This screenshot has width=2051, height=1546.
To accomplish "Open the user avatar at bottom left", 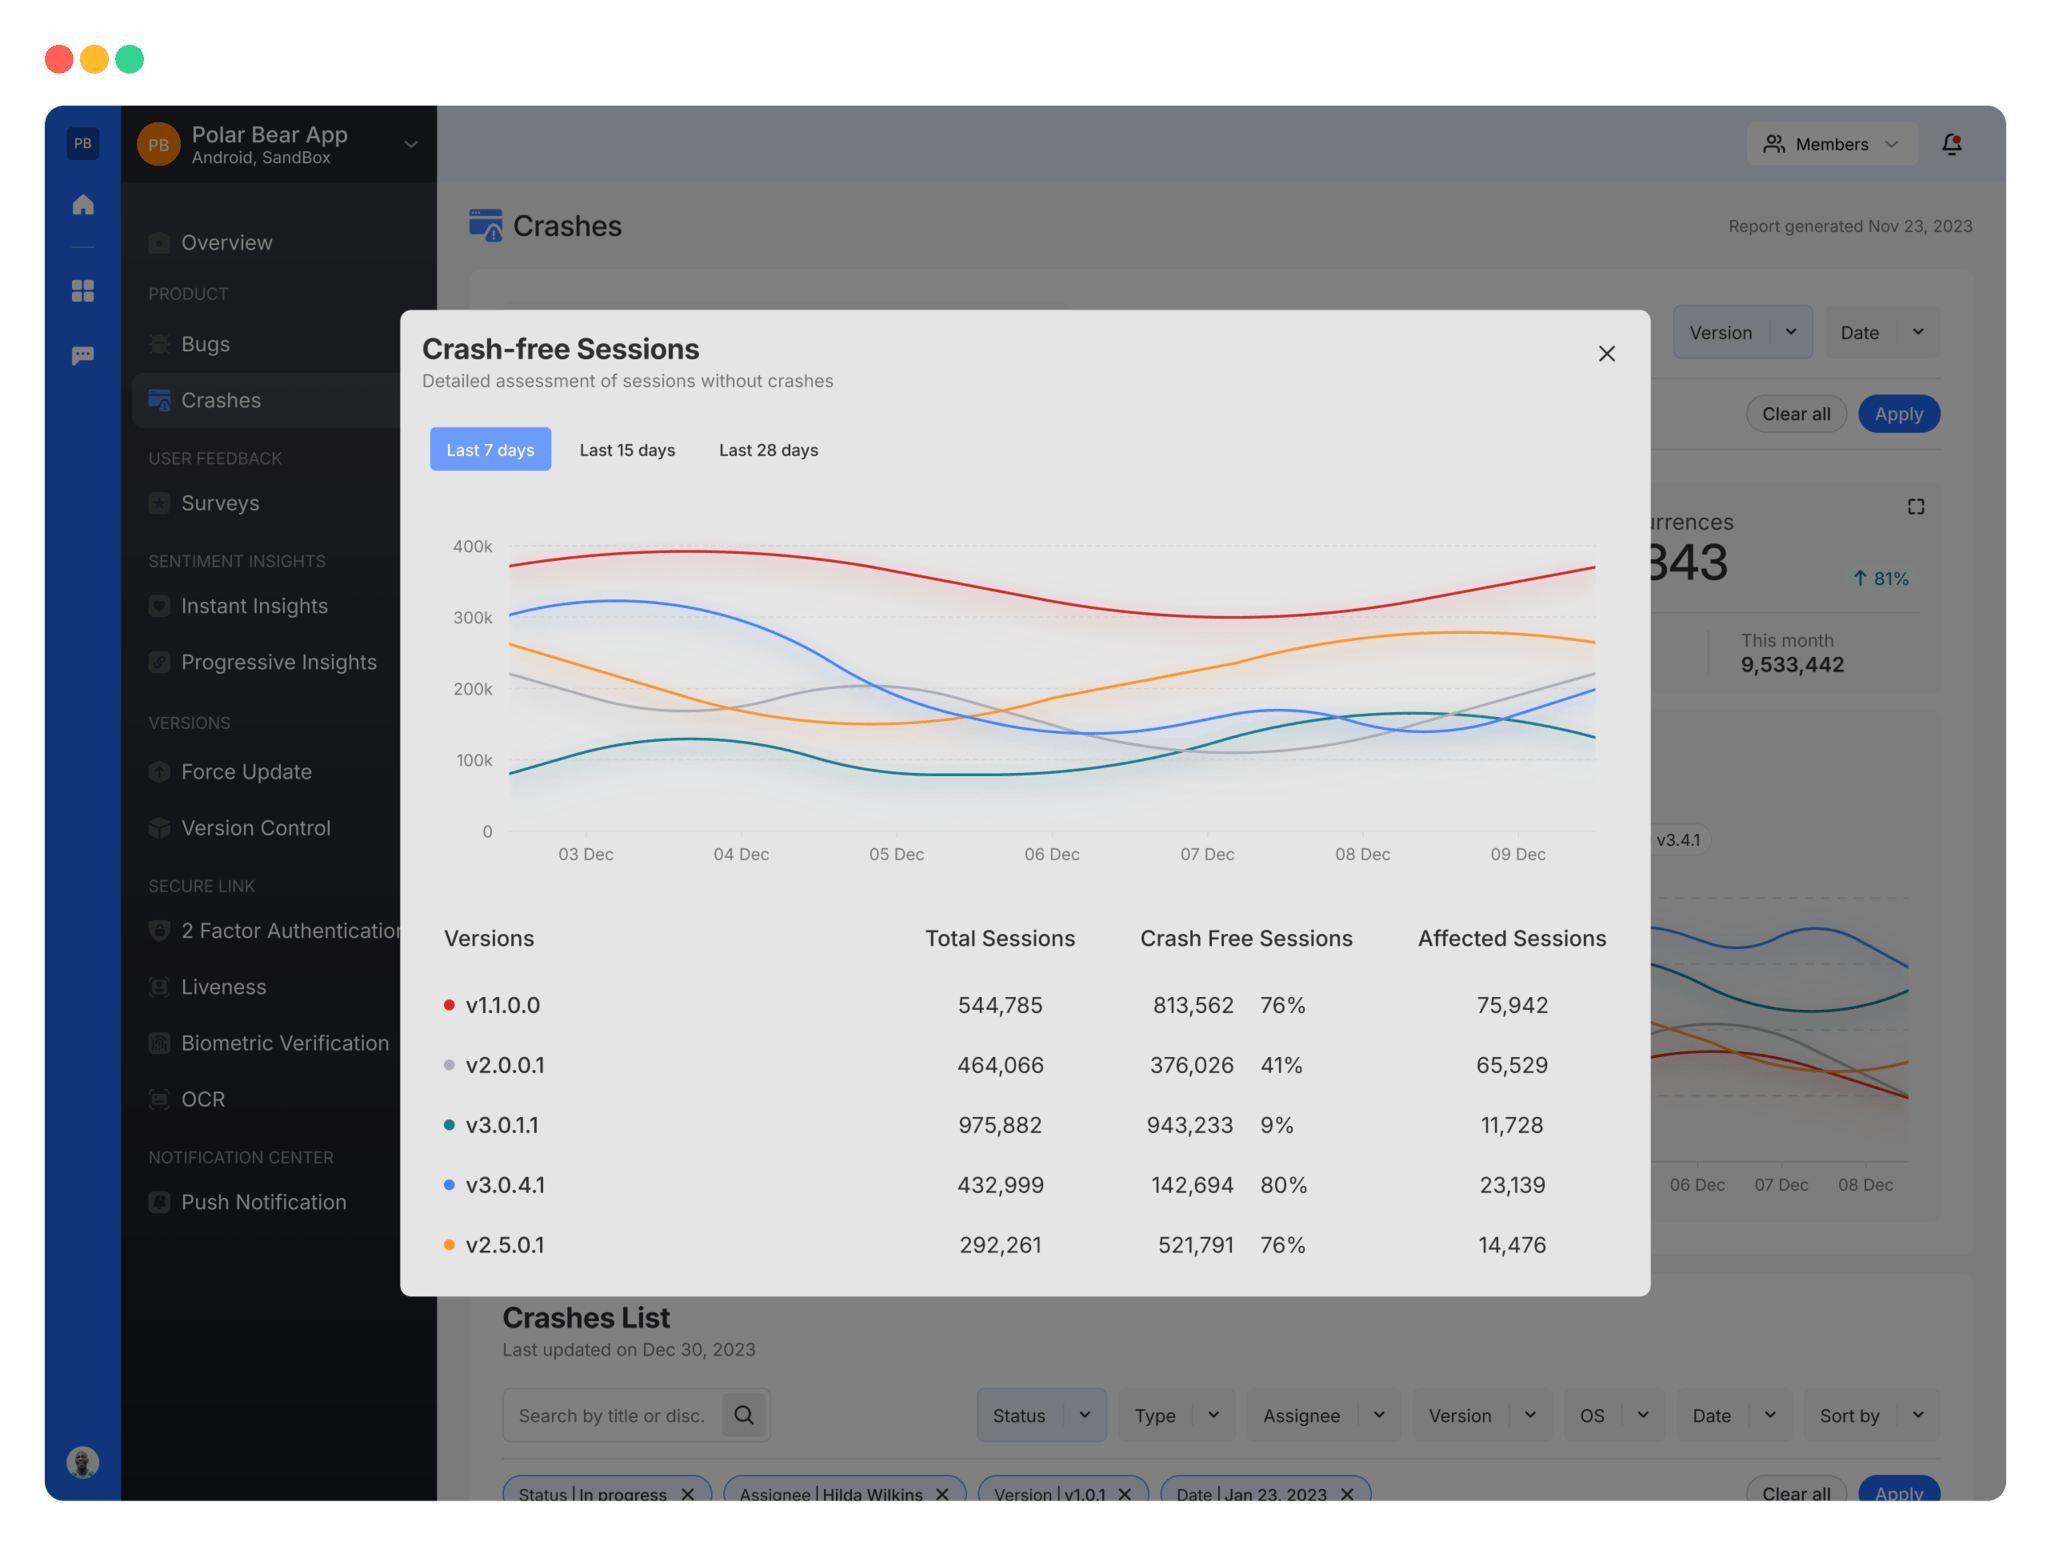I will tap(83, 1462).
